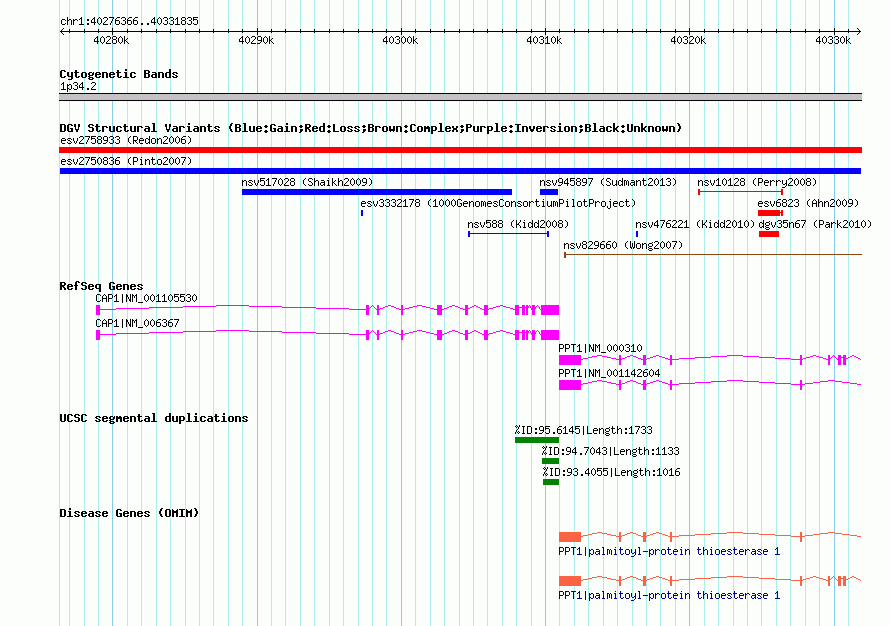Click the 40290k ruler tick label

coord(256,40)
